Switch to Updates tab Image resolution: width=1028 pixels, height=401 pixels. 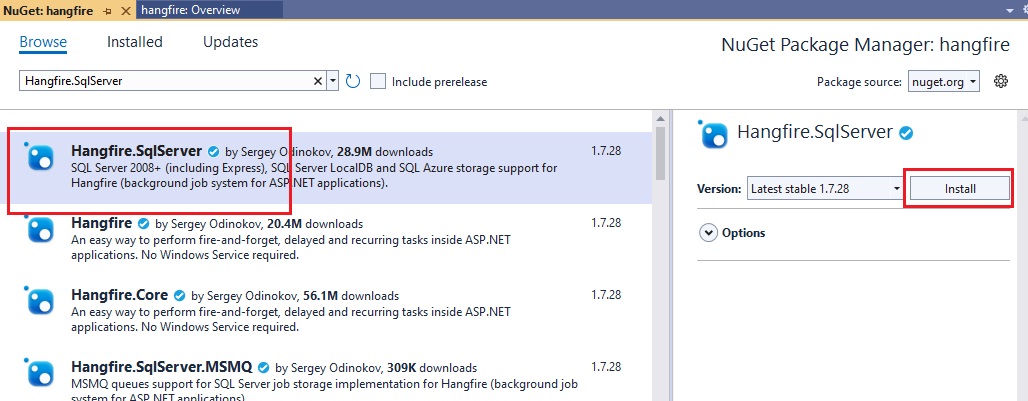[230, 42]
